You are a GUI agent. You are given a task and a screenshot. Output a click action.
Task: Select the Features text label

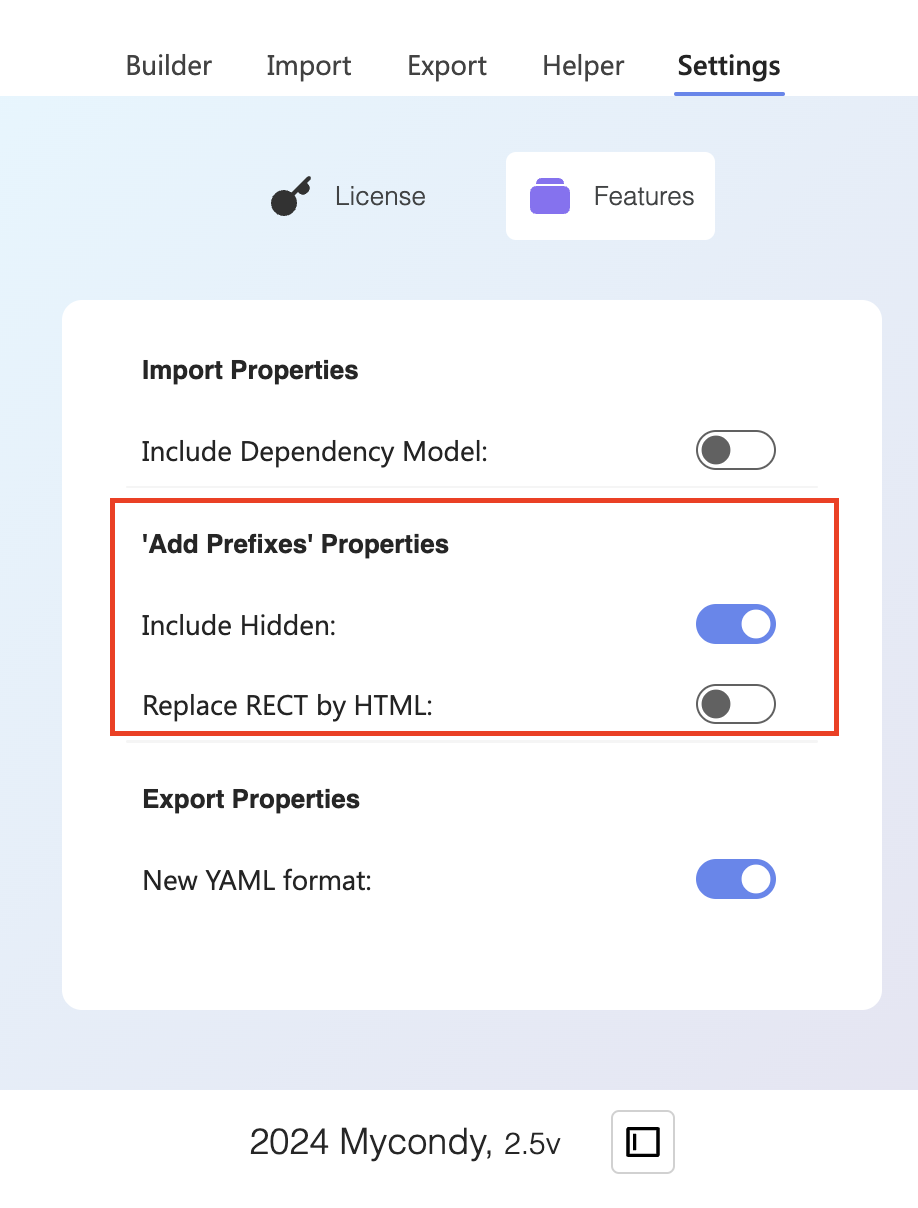(644, 196)
